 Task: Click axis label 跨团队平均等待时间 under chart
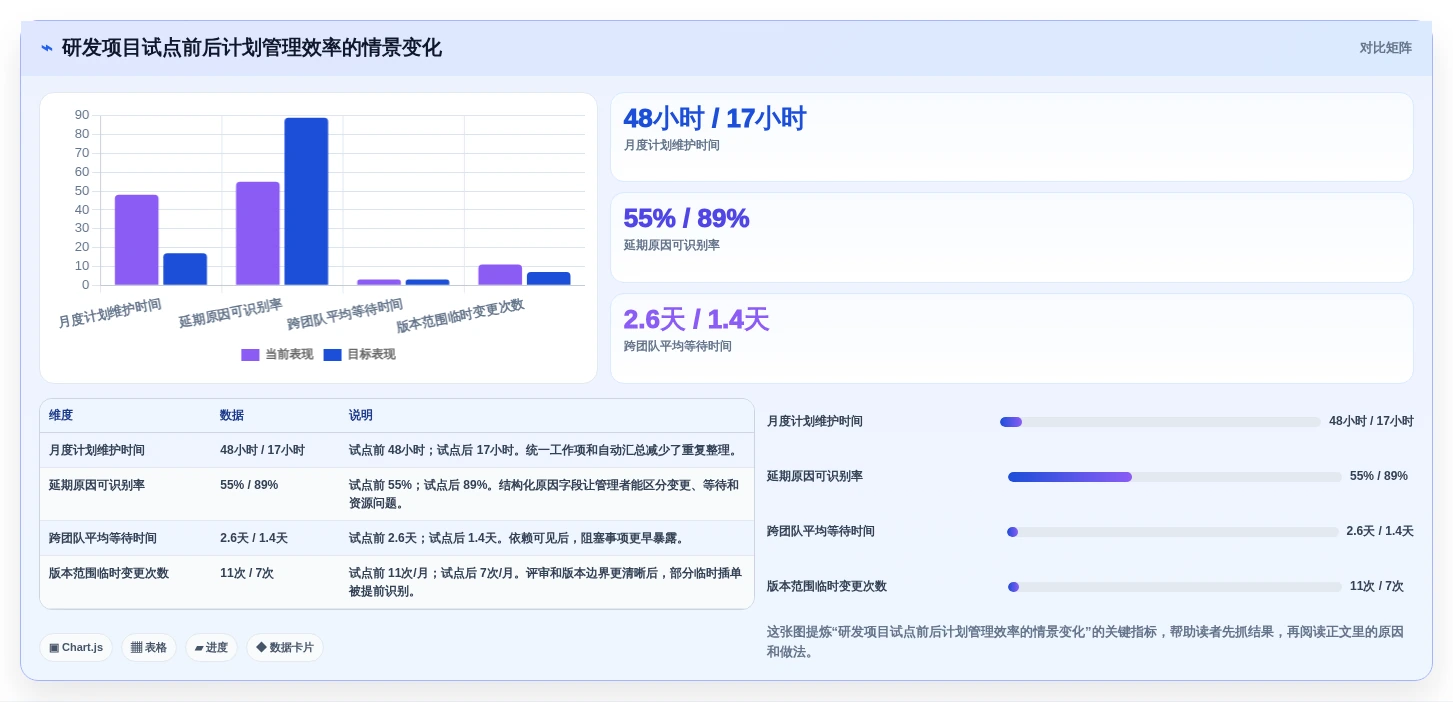point(345,314)
